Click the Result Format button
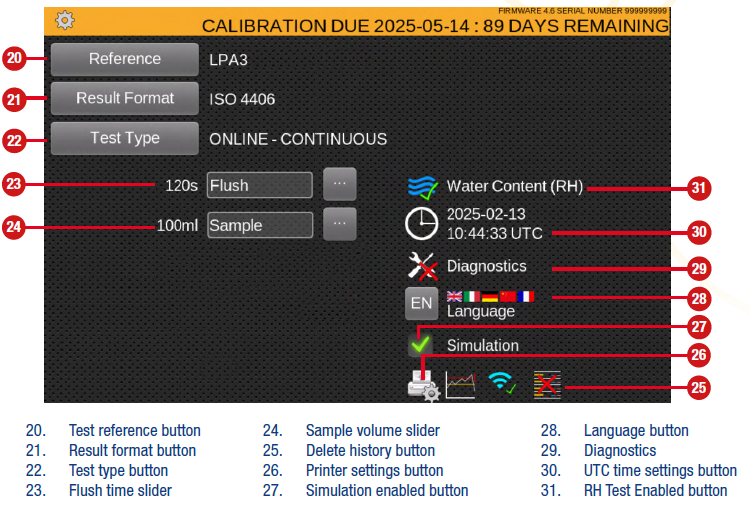Viewport: 750px width, 508px height. pyautogui.click(x=125, y=98)
